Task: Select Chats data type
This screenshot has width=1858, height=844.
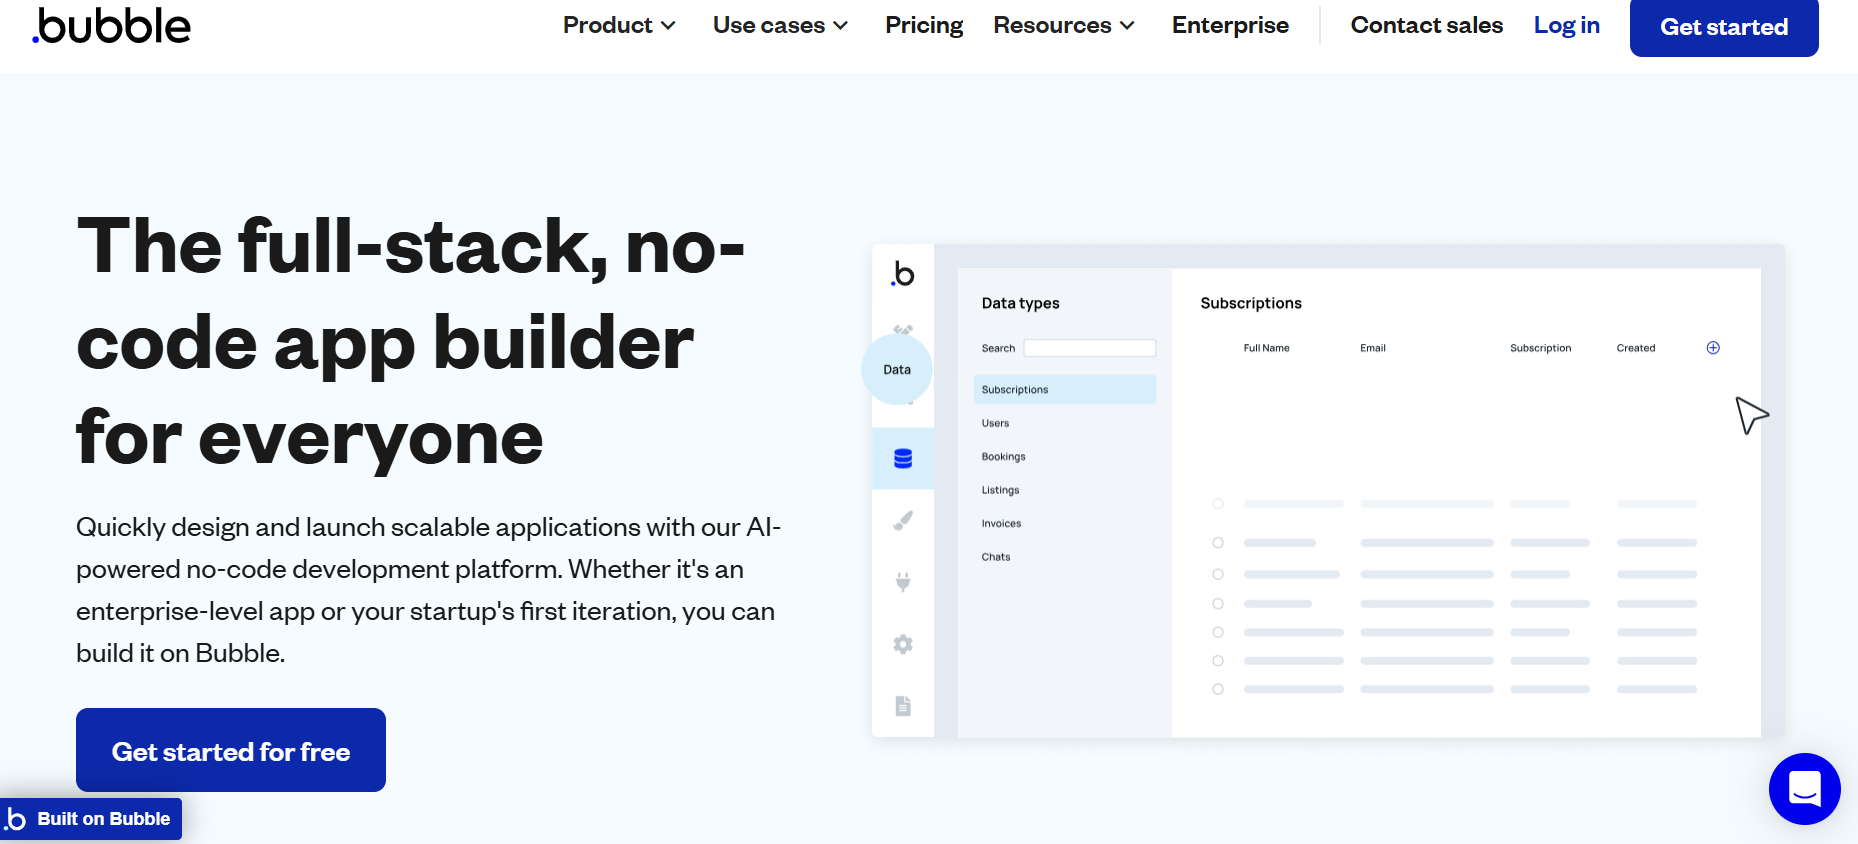Action: pyautogui.click(x=996, y=557)
